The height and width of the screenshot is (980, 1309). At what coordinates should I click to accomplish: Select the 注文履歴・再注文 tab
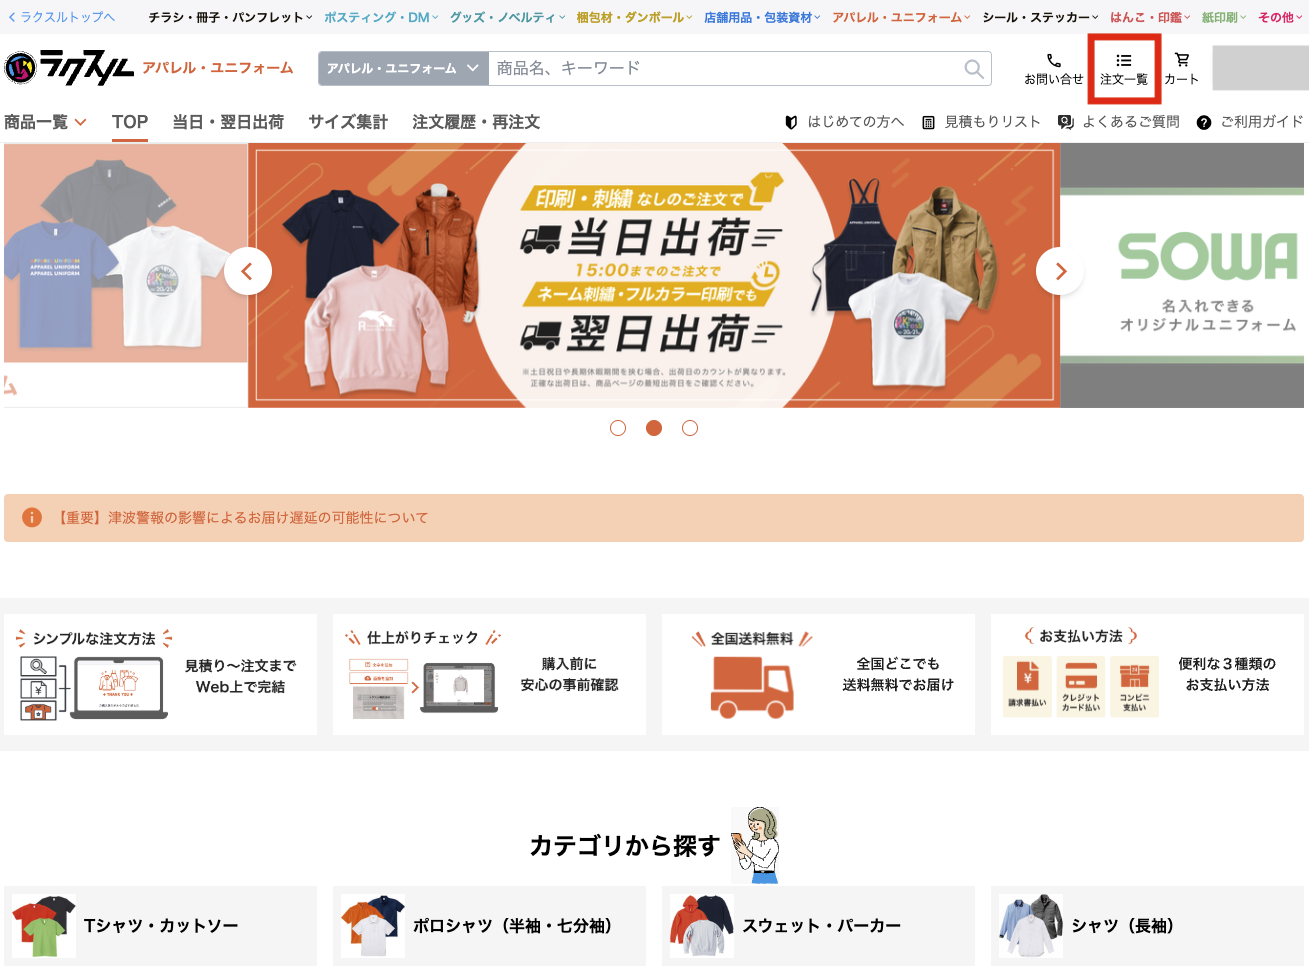[475, 121]
